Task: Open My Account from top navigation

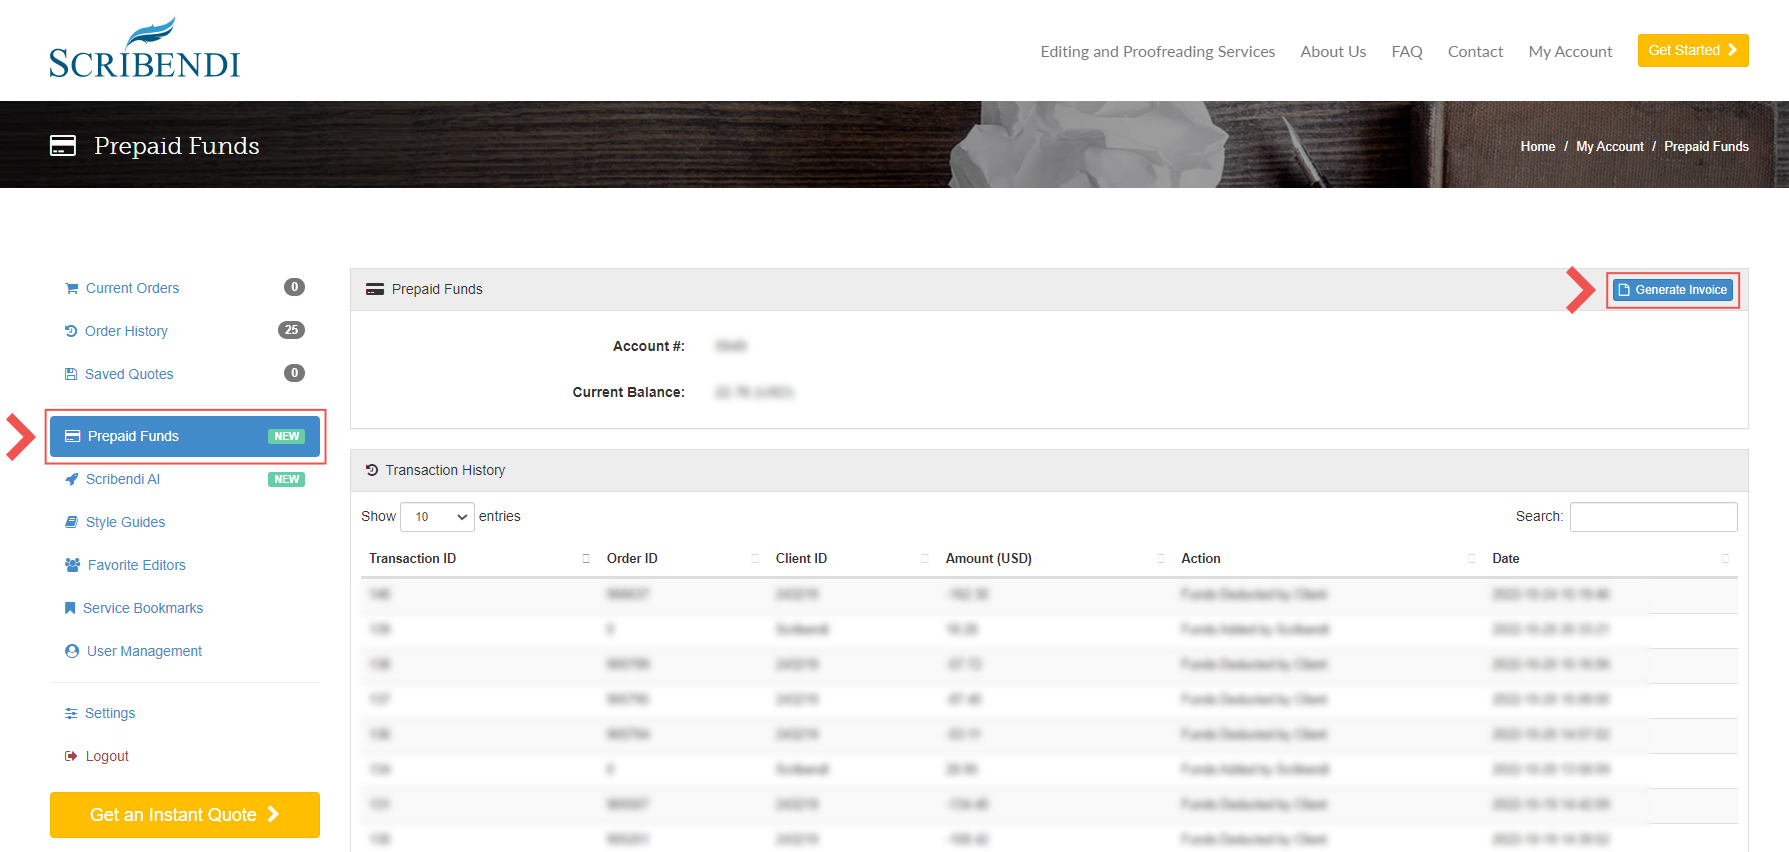Action: pyautogui.click(x=1570, y=52)
